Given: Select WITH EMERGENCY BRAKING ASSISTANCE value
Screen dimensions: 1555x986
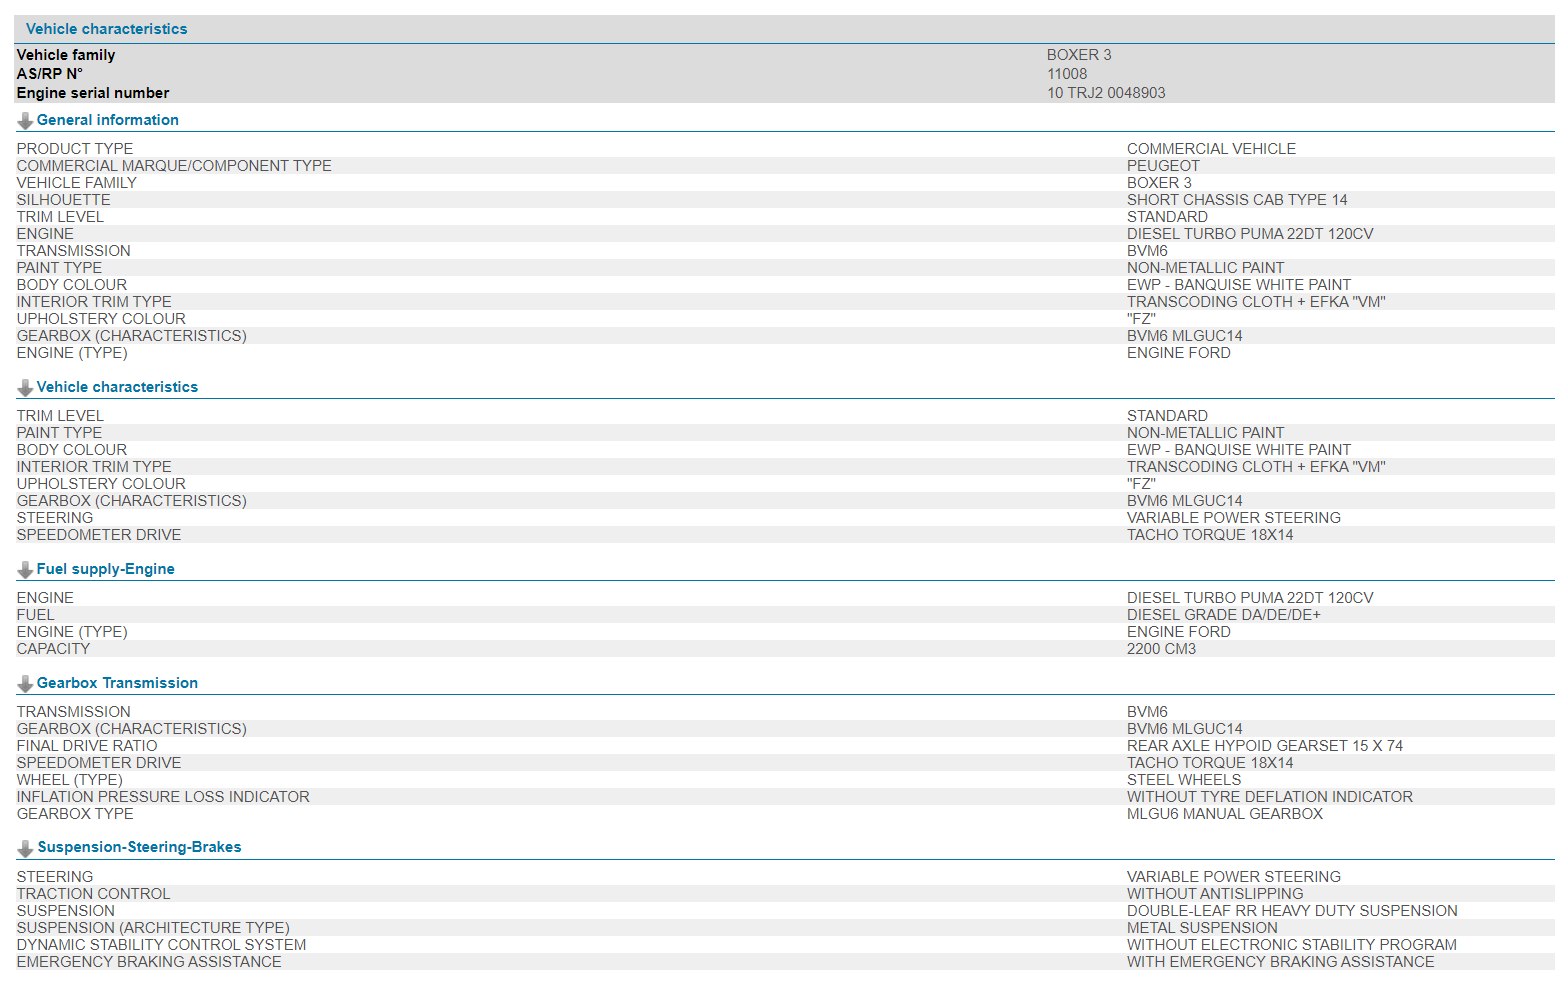Looking at the screenshot, I should tap(1280, 962).
